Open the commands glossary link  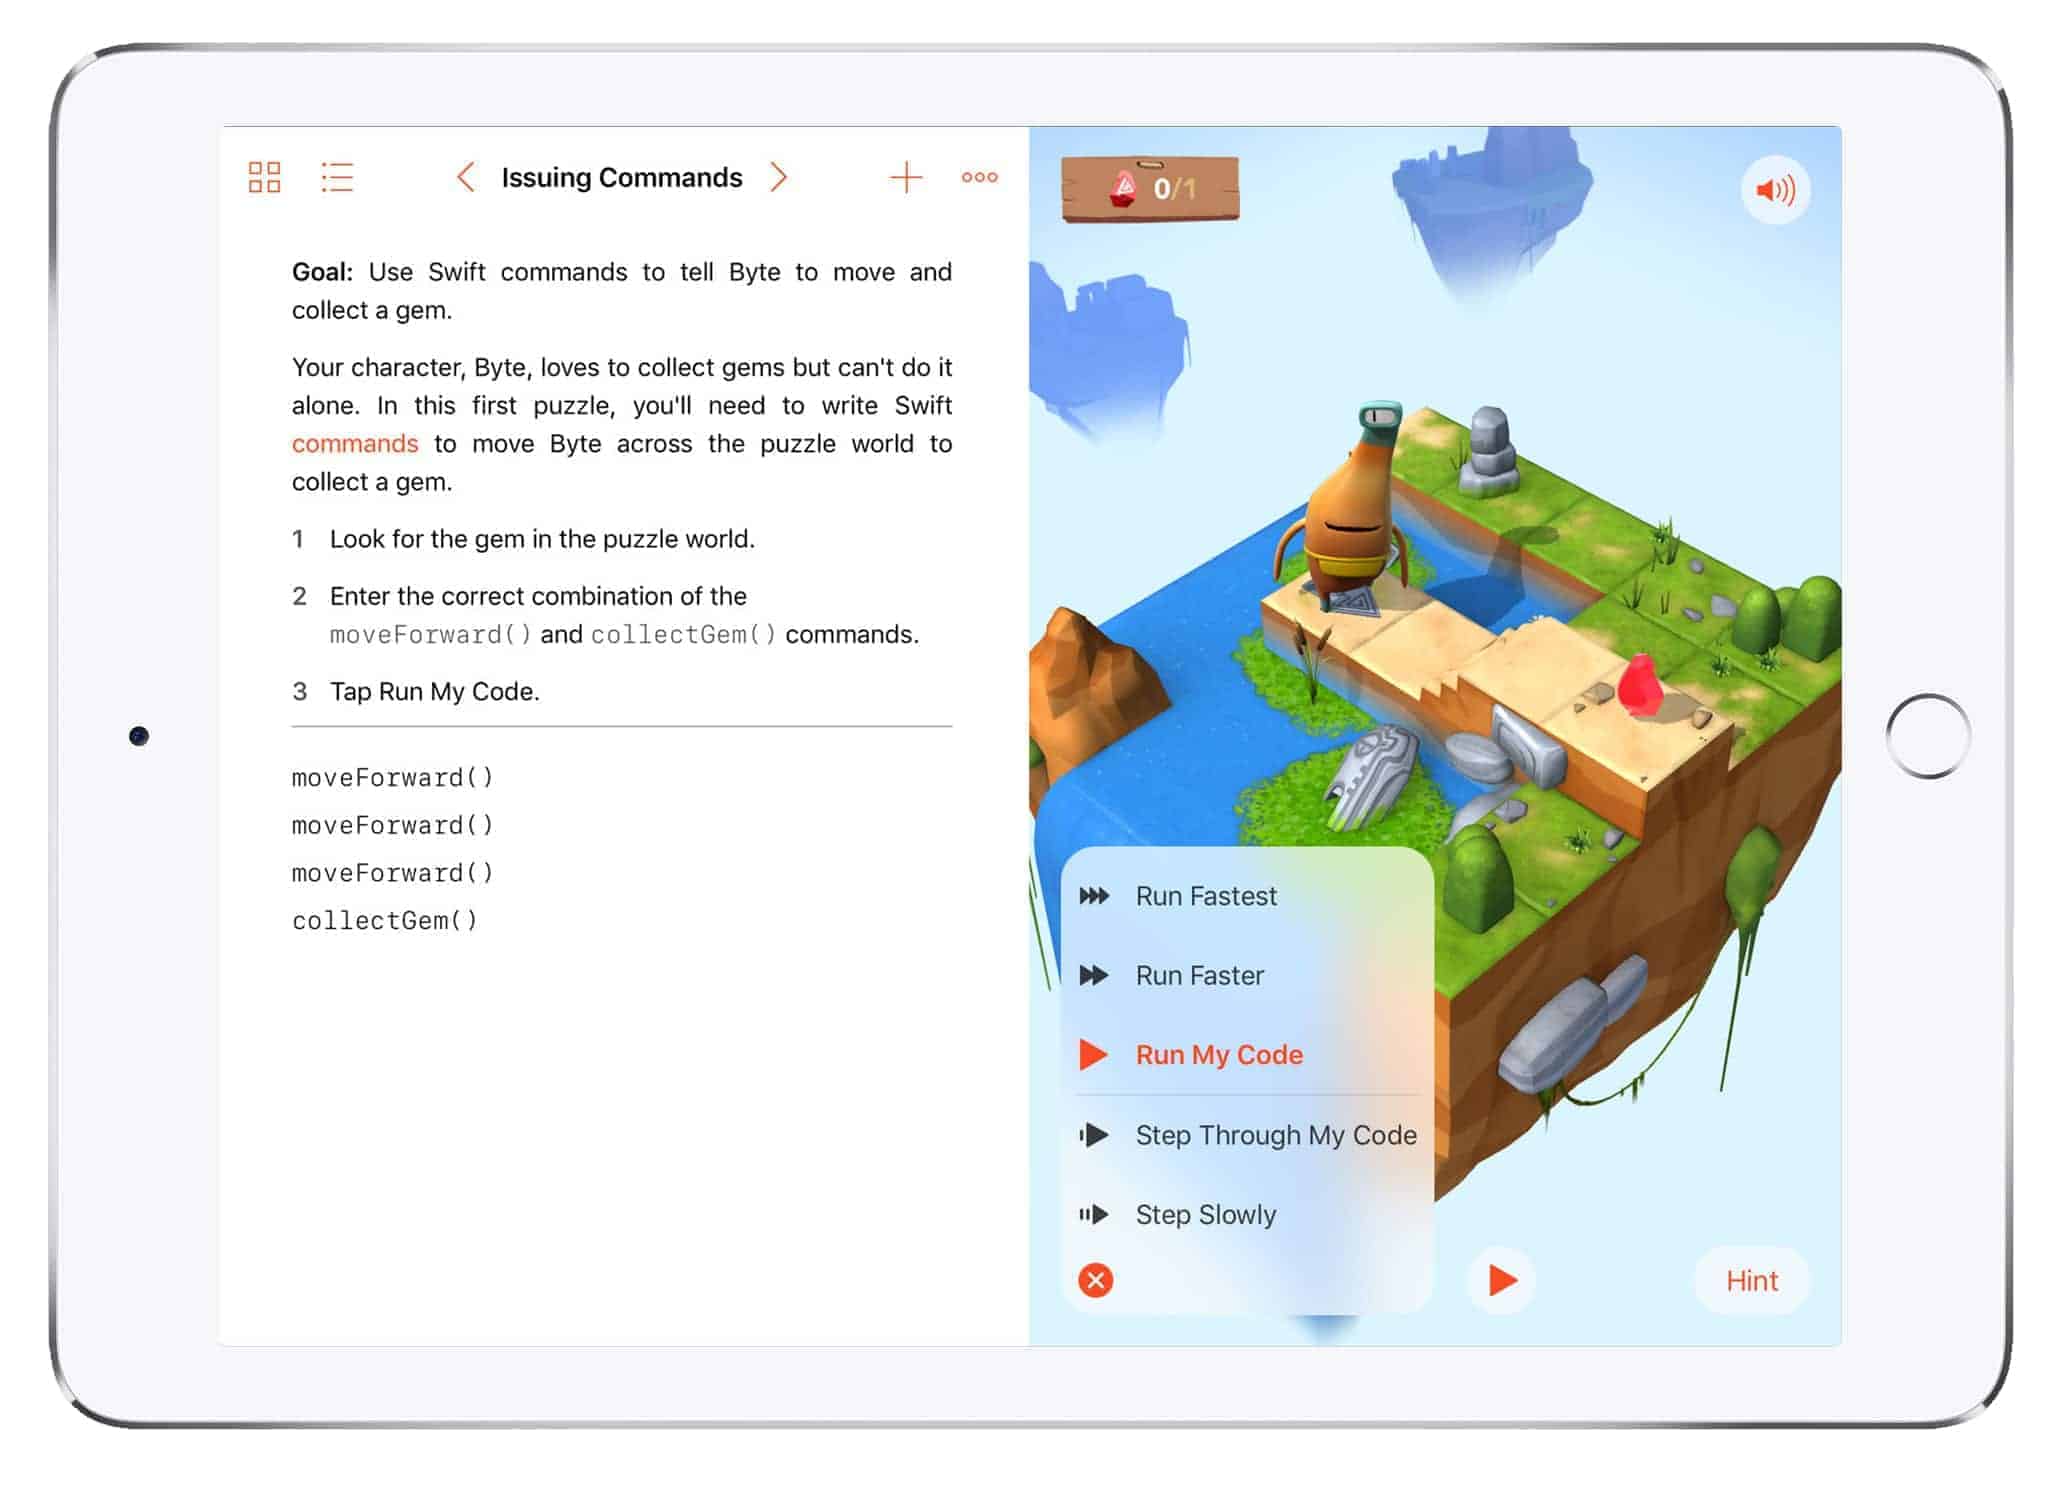[355, 443]
